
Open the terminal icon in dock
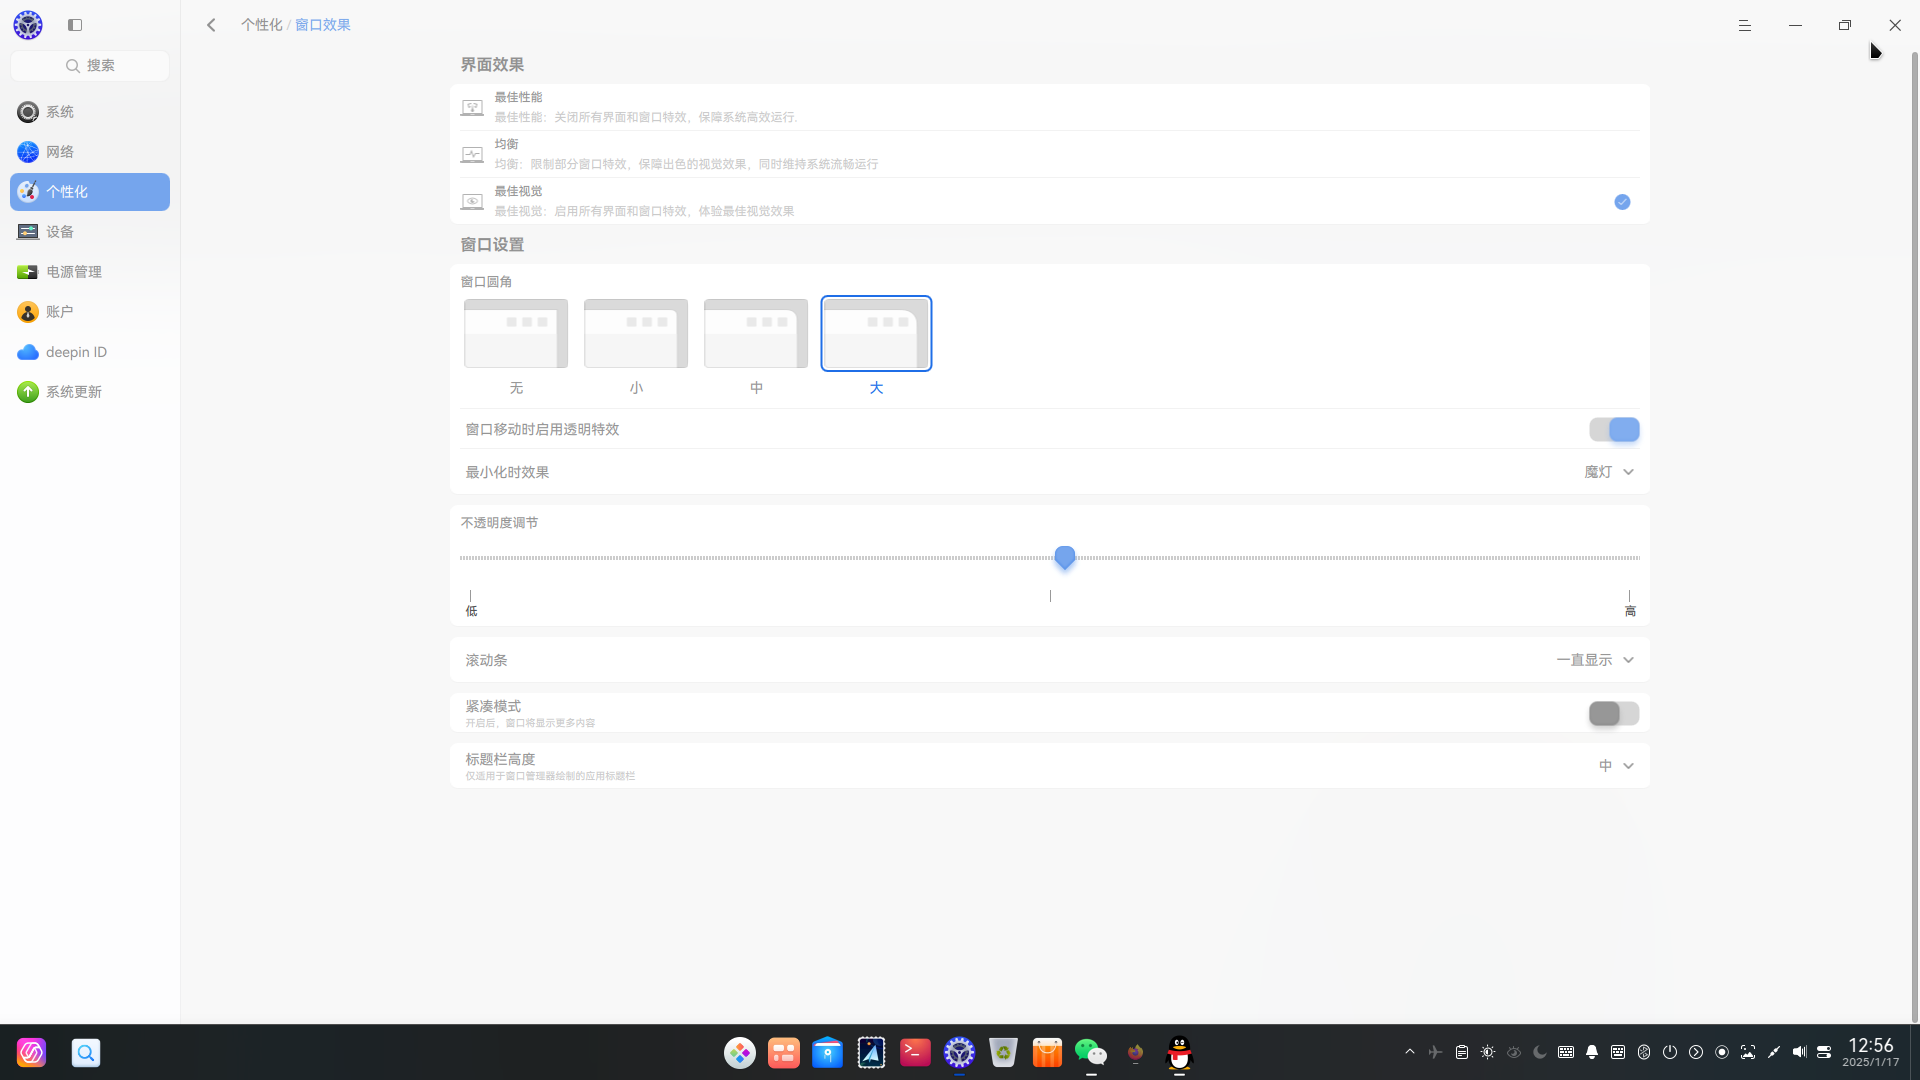coord(915,1052)
